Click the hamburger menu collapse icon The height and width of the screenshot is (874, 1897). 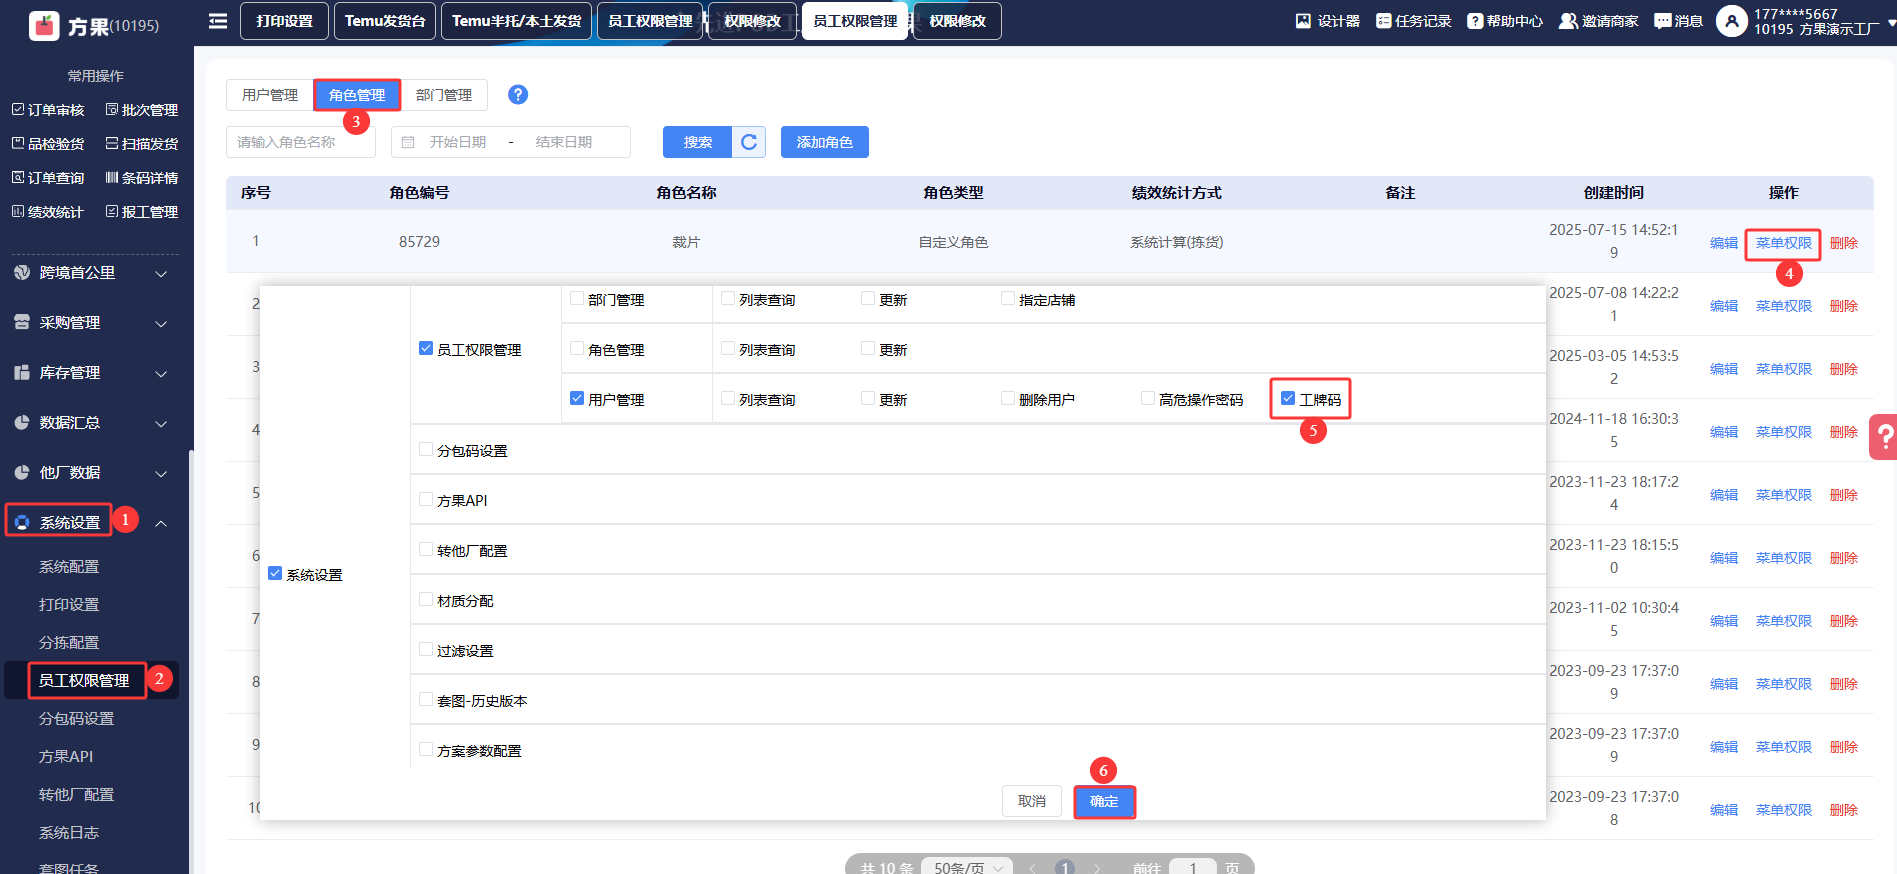coord(217,21)
